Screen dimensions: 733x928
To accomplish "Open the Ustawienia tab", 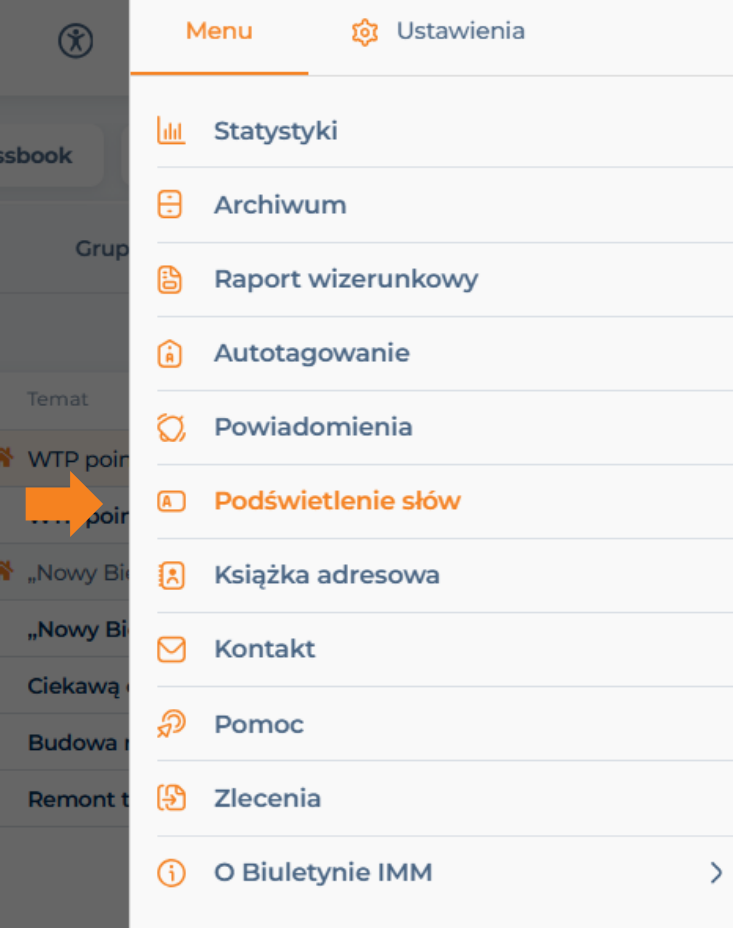I will point(438,31).
